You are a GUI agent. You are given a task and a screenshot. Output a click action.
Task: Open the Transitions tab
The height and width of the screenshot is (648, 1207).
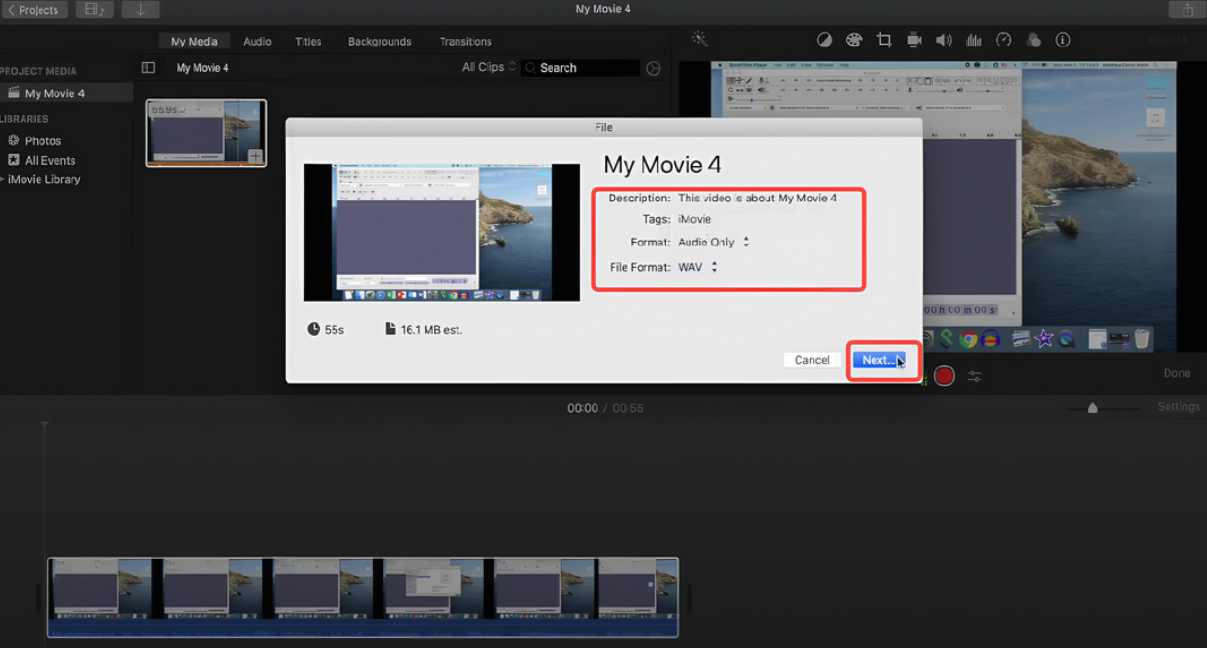pos(465,42)
